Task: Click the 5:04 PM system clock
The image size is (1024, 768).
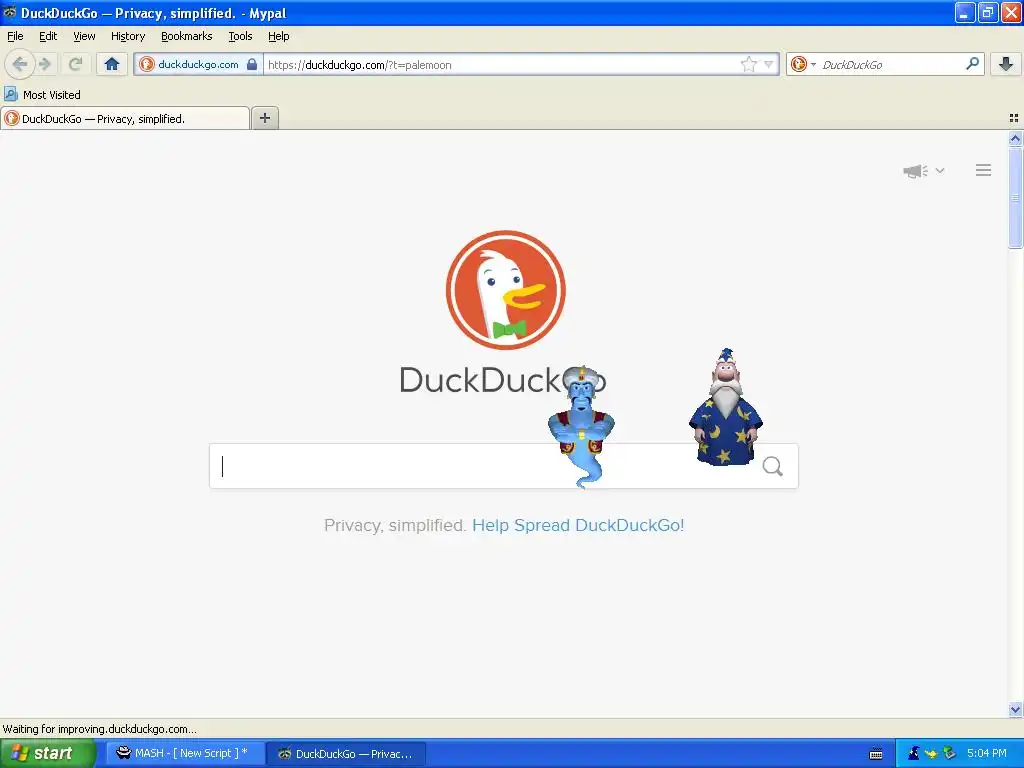Action: tap(987, 753)
